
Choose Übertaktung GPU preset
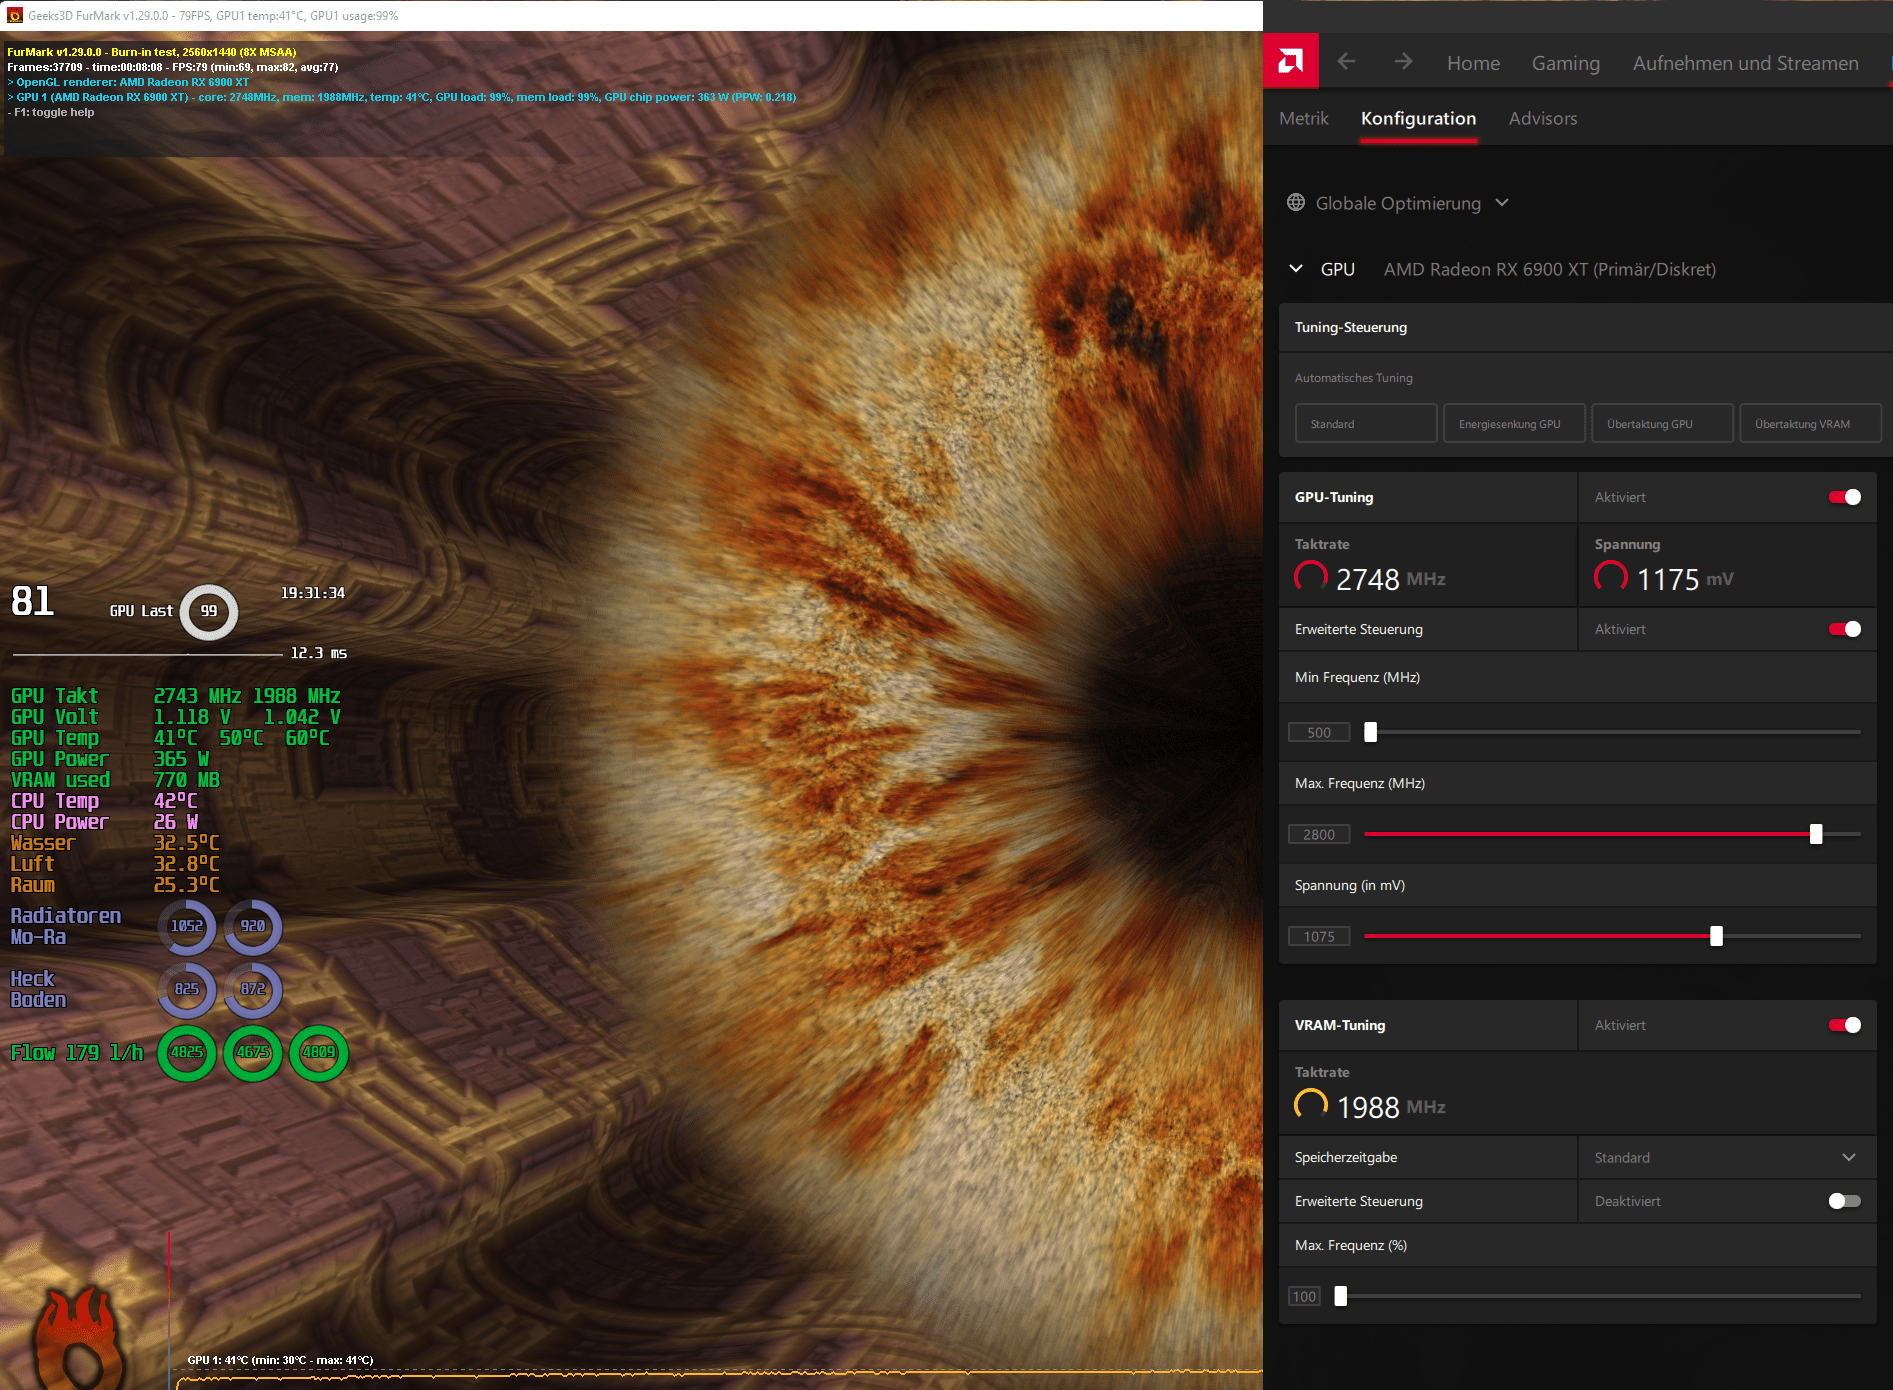[1662, 423]
